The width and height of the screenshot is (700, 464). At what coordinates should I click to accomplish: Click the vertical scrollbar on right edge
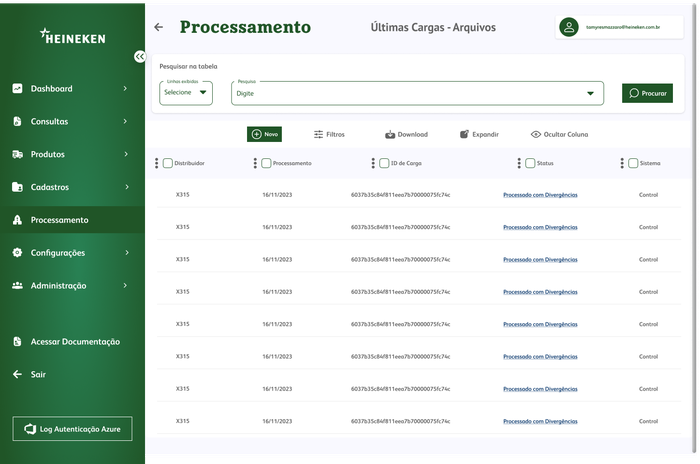coord(694,228)
